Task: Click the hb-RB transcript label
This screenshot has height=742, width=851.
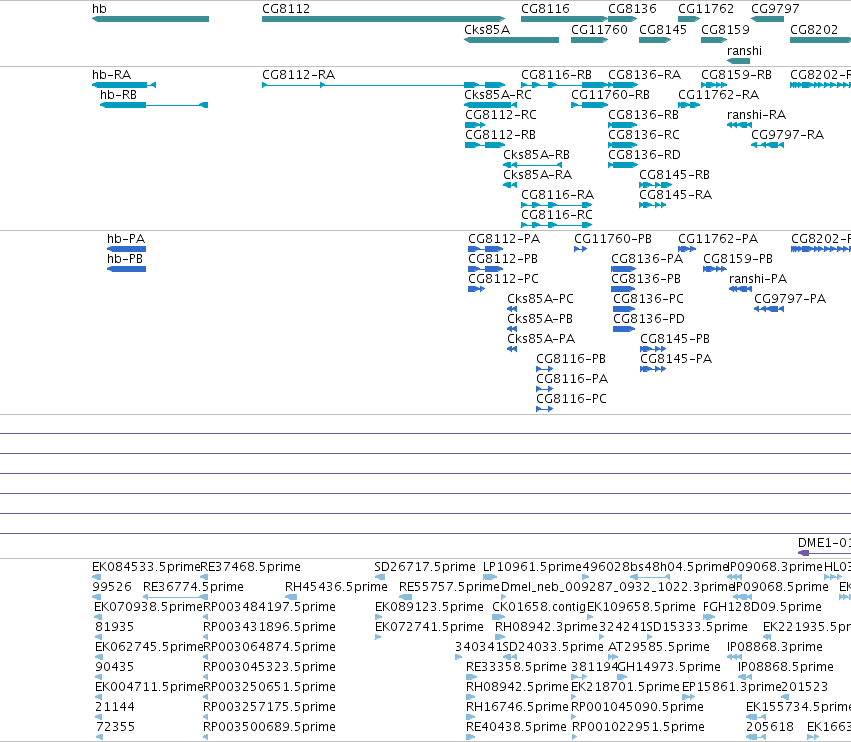Action: coord(118,95)
